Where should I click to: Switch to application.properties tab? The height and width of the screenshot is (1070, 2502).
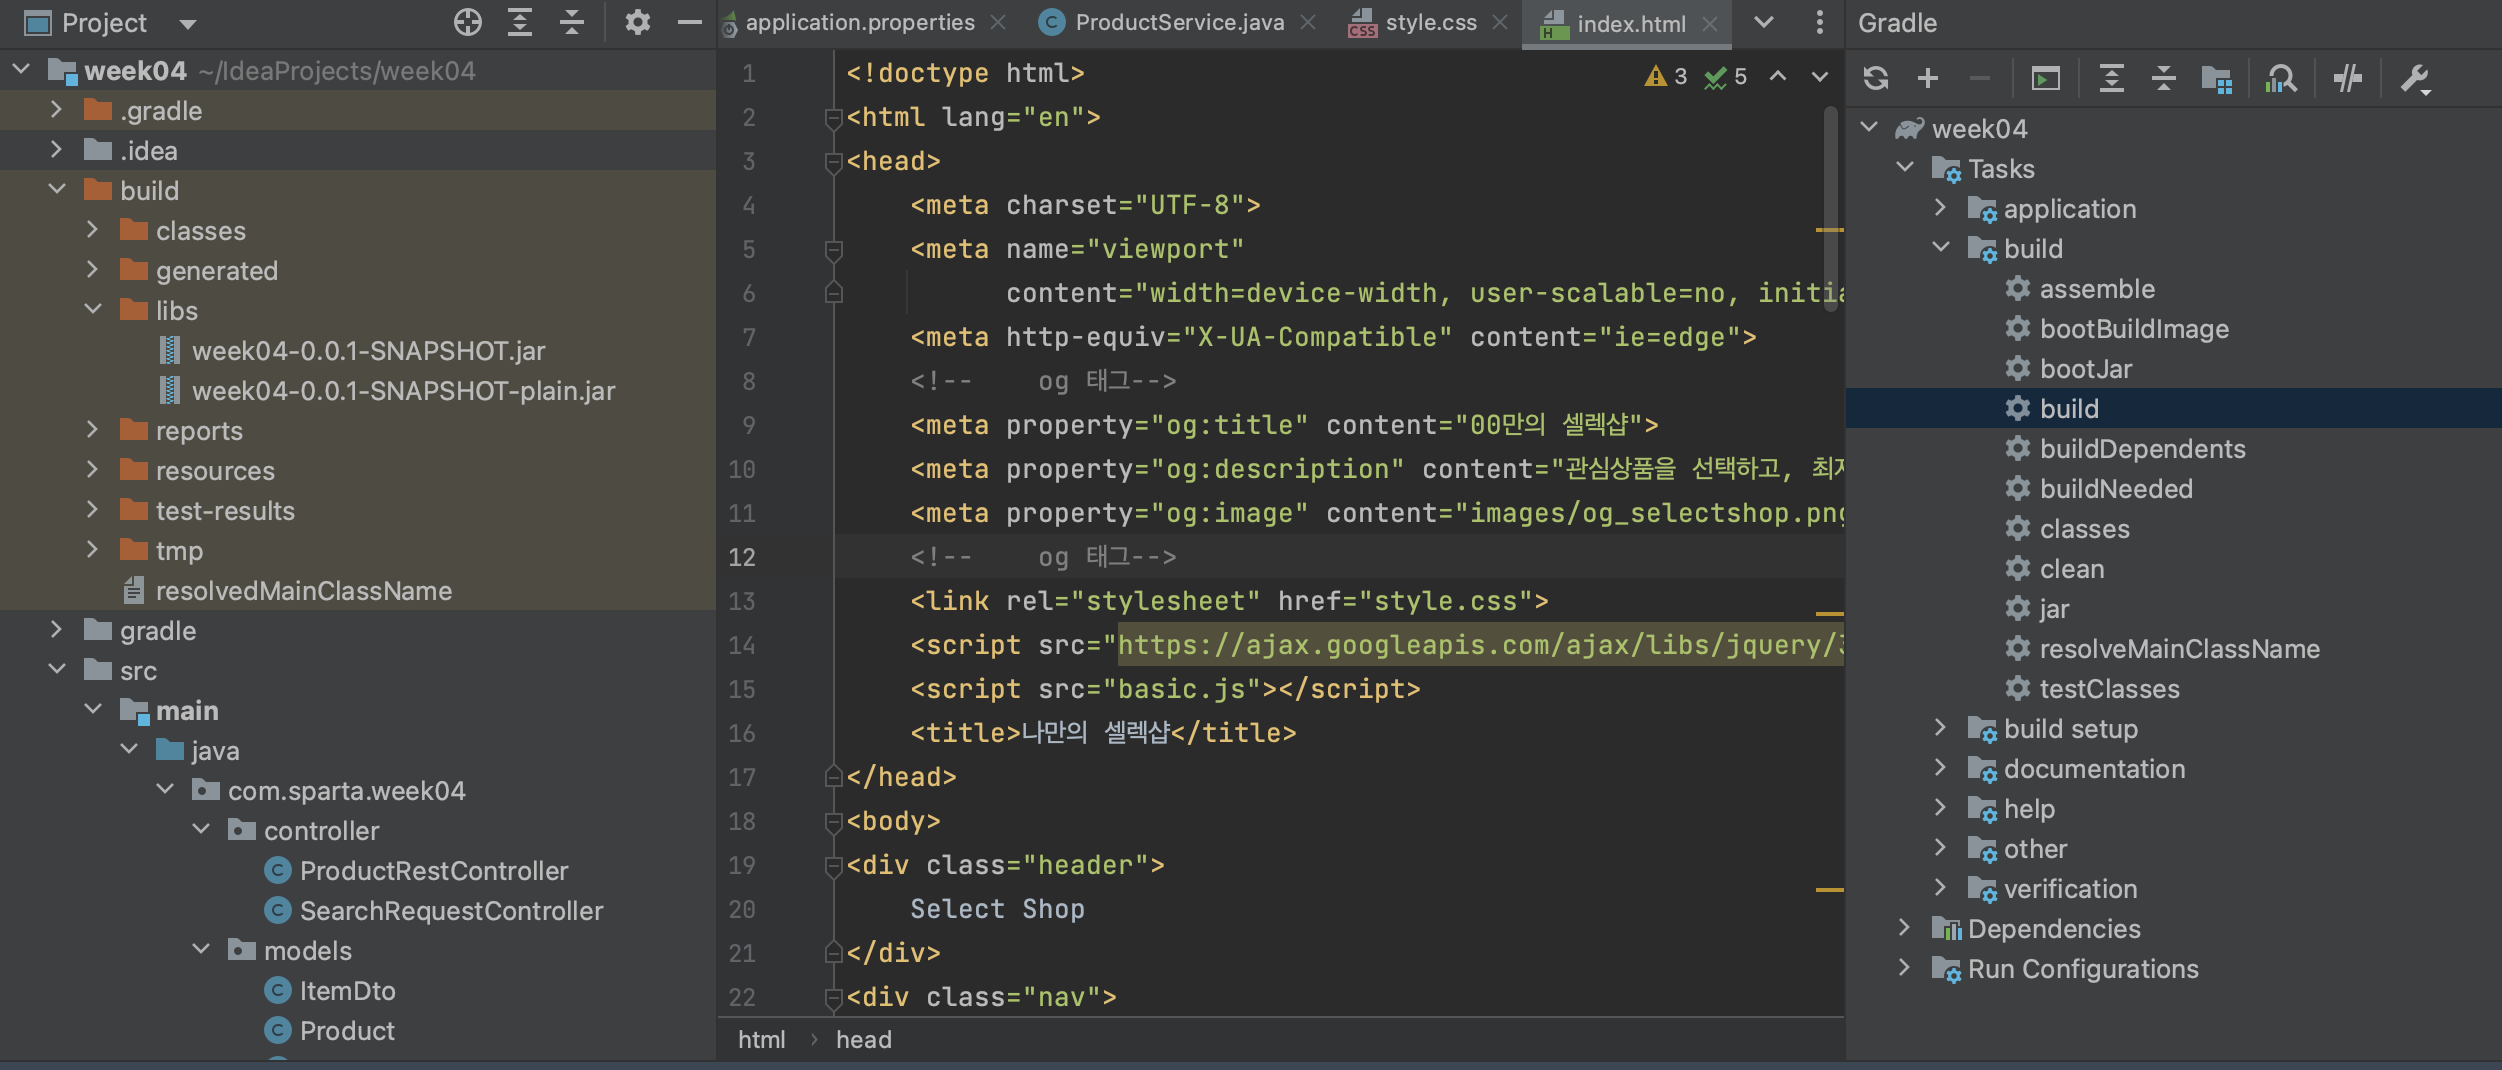click(860, 22)
